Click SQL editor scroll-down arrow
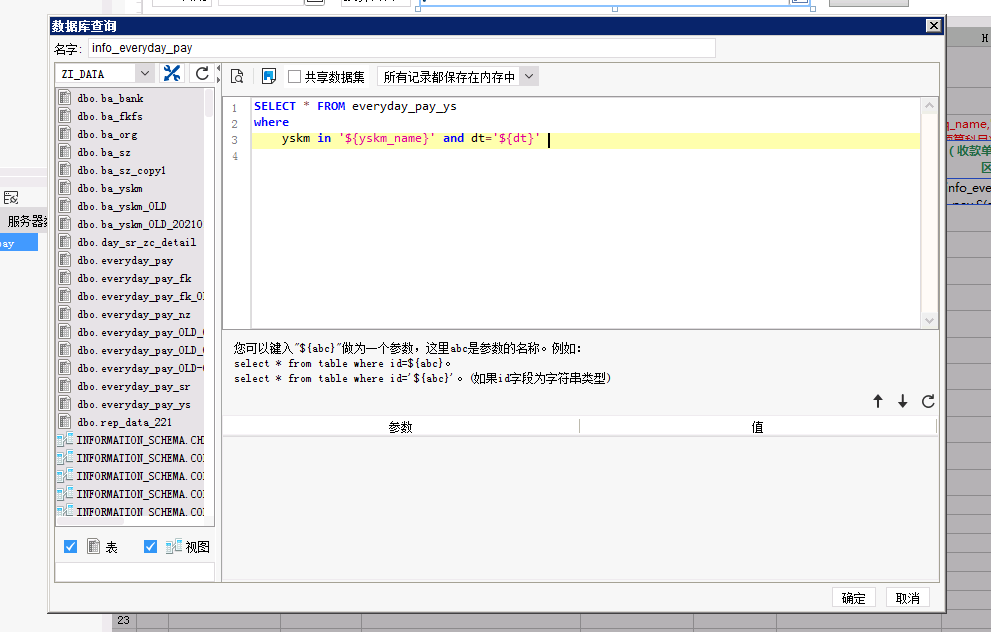The width and height of the screenshot is (991, 632). pos(929,320)
